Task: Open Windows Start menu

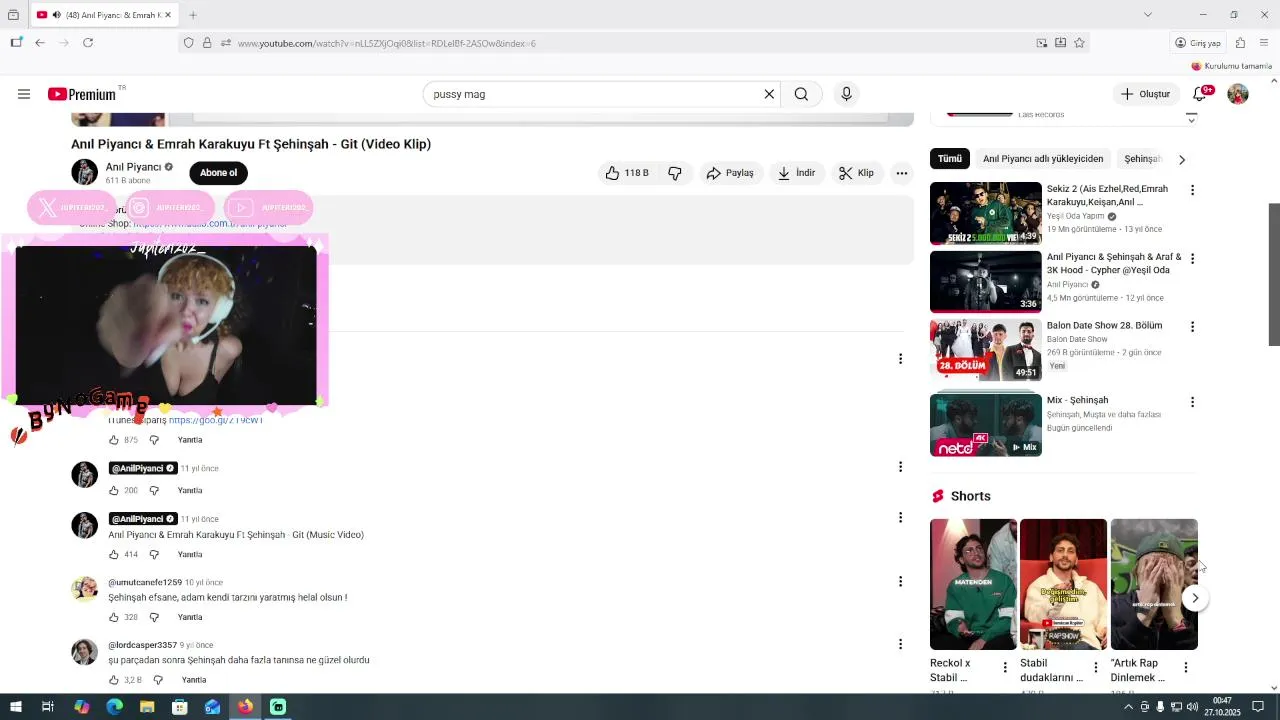Action: click(x=16, y=707)
